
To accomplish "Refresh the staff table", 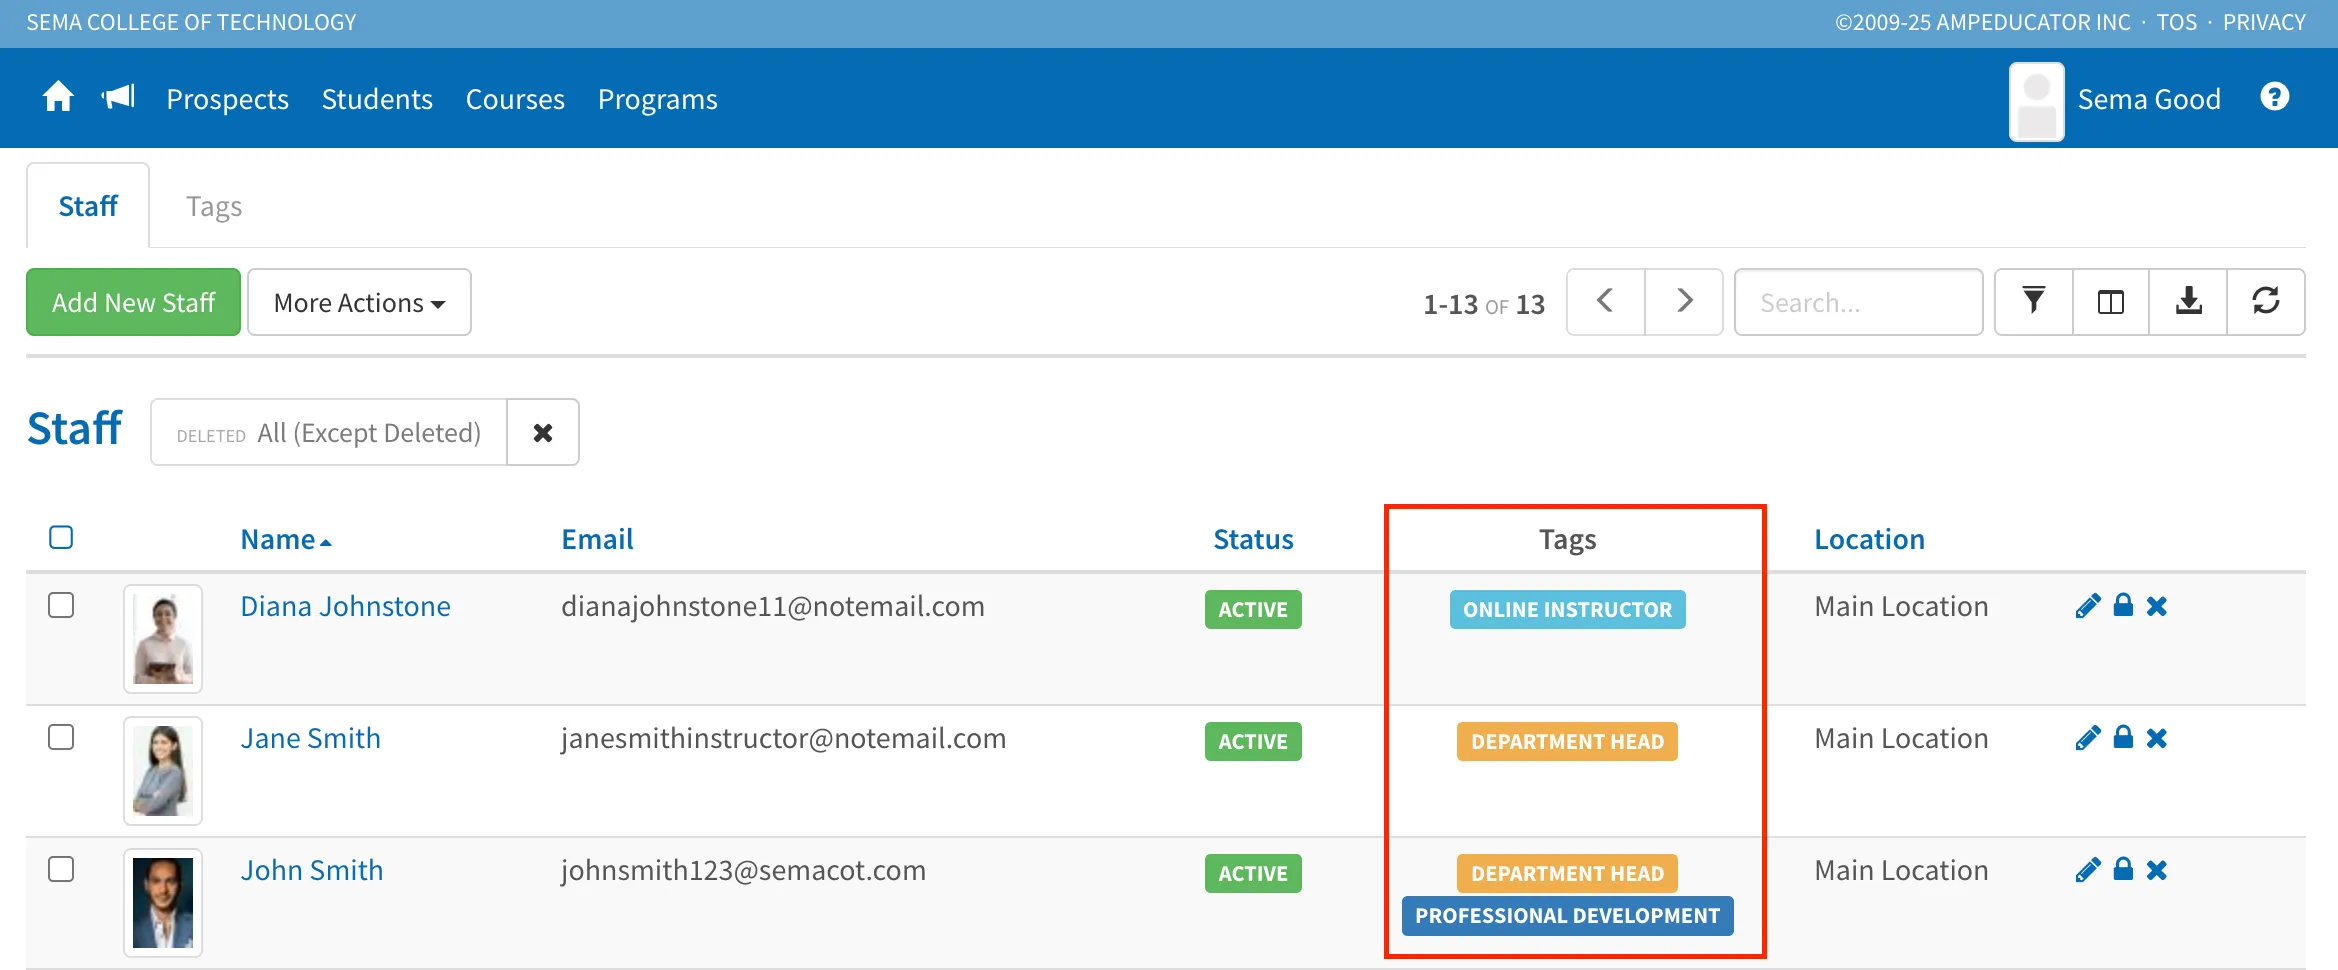I will (x=2266, y=301).
